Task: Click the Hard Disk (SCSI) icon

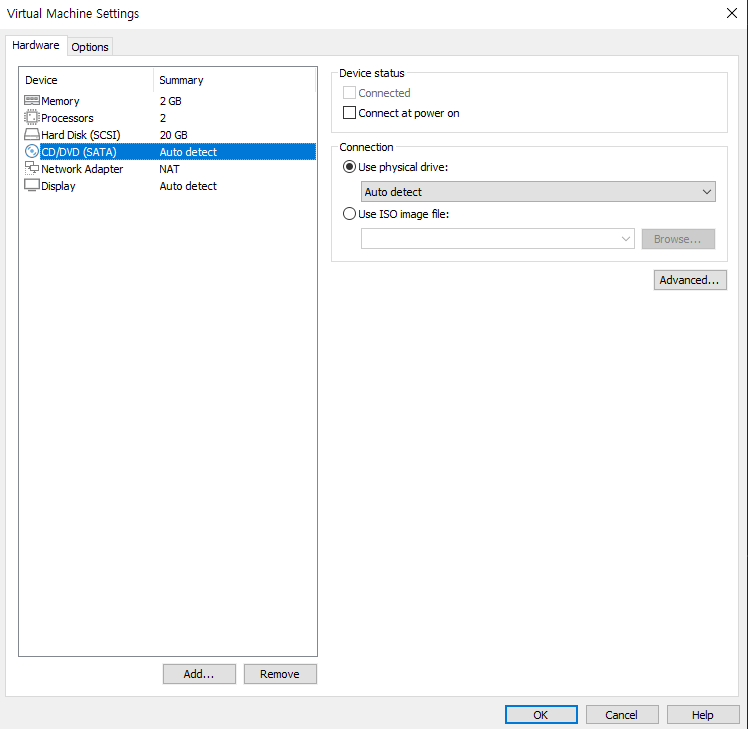Action: [31, 135]
